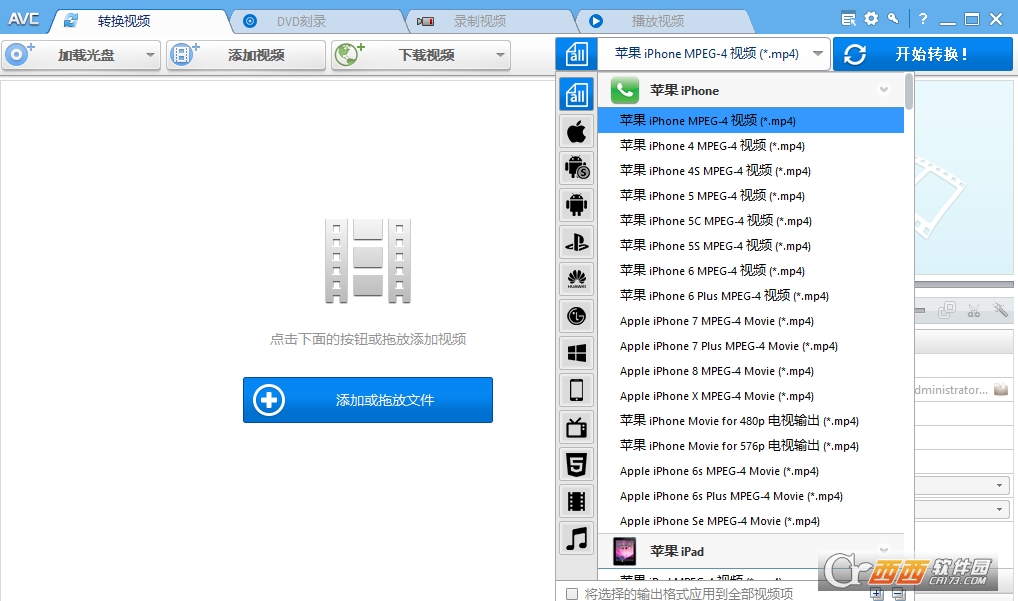
Task: Toggle apply output format to all videos checkbox
Action: [x=572, y=594]
